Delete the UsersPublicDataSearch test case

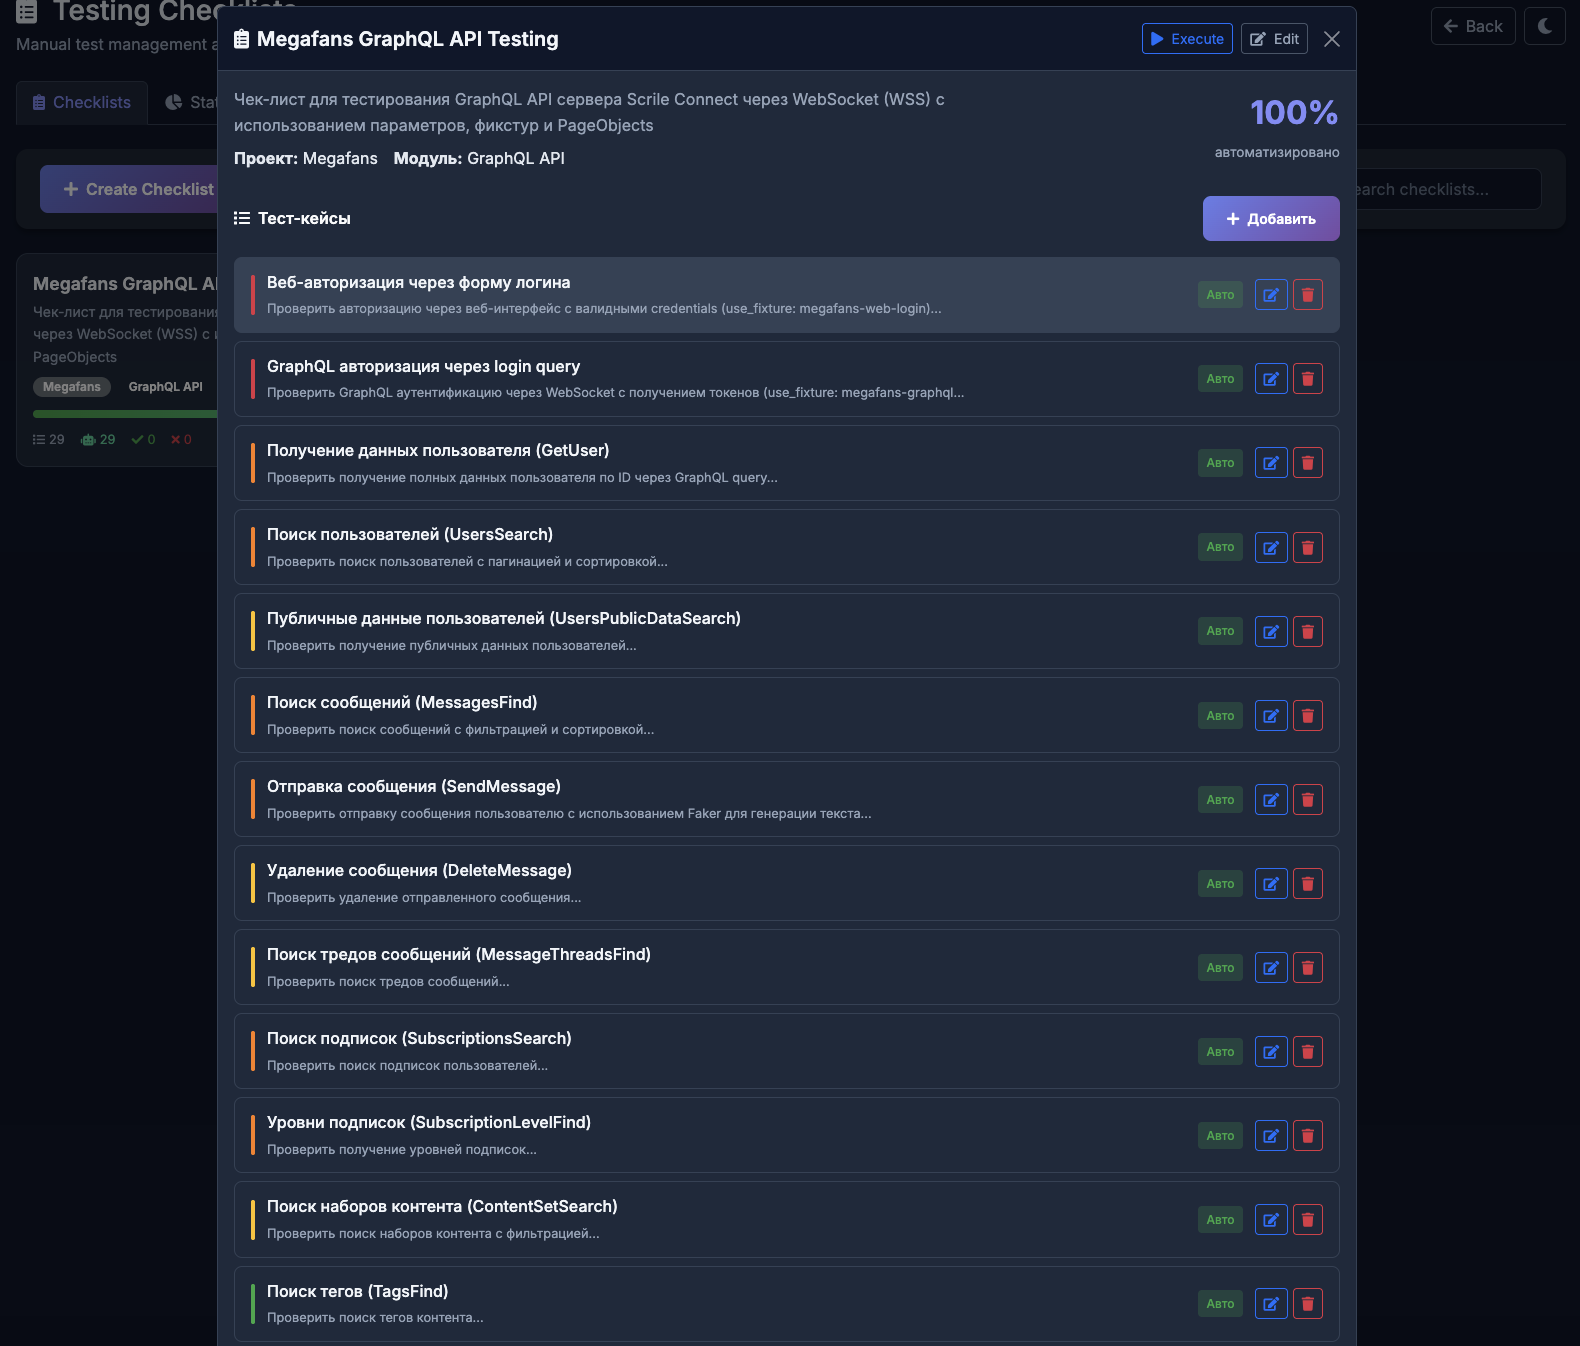[1308, 631]
